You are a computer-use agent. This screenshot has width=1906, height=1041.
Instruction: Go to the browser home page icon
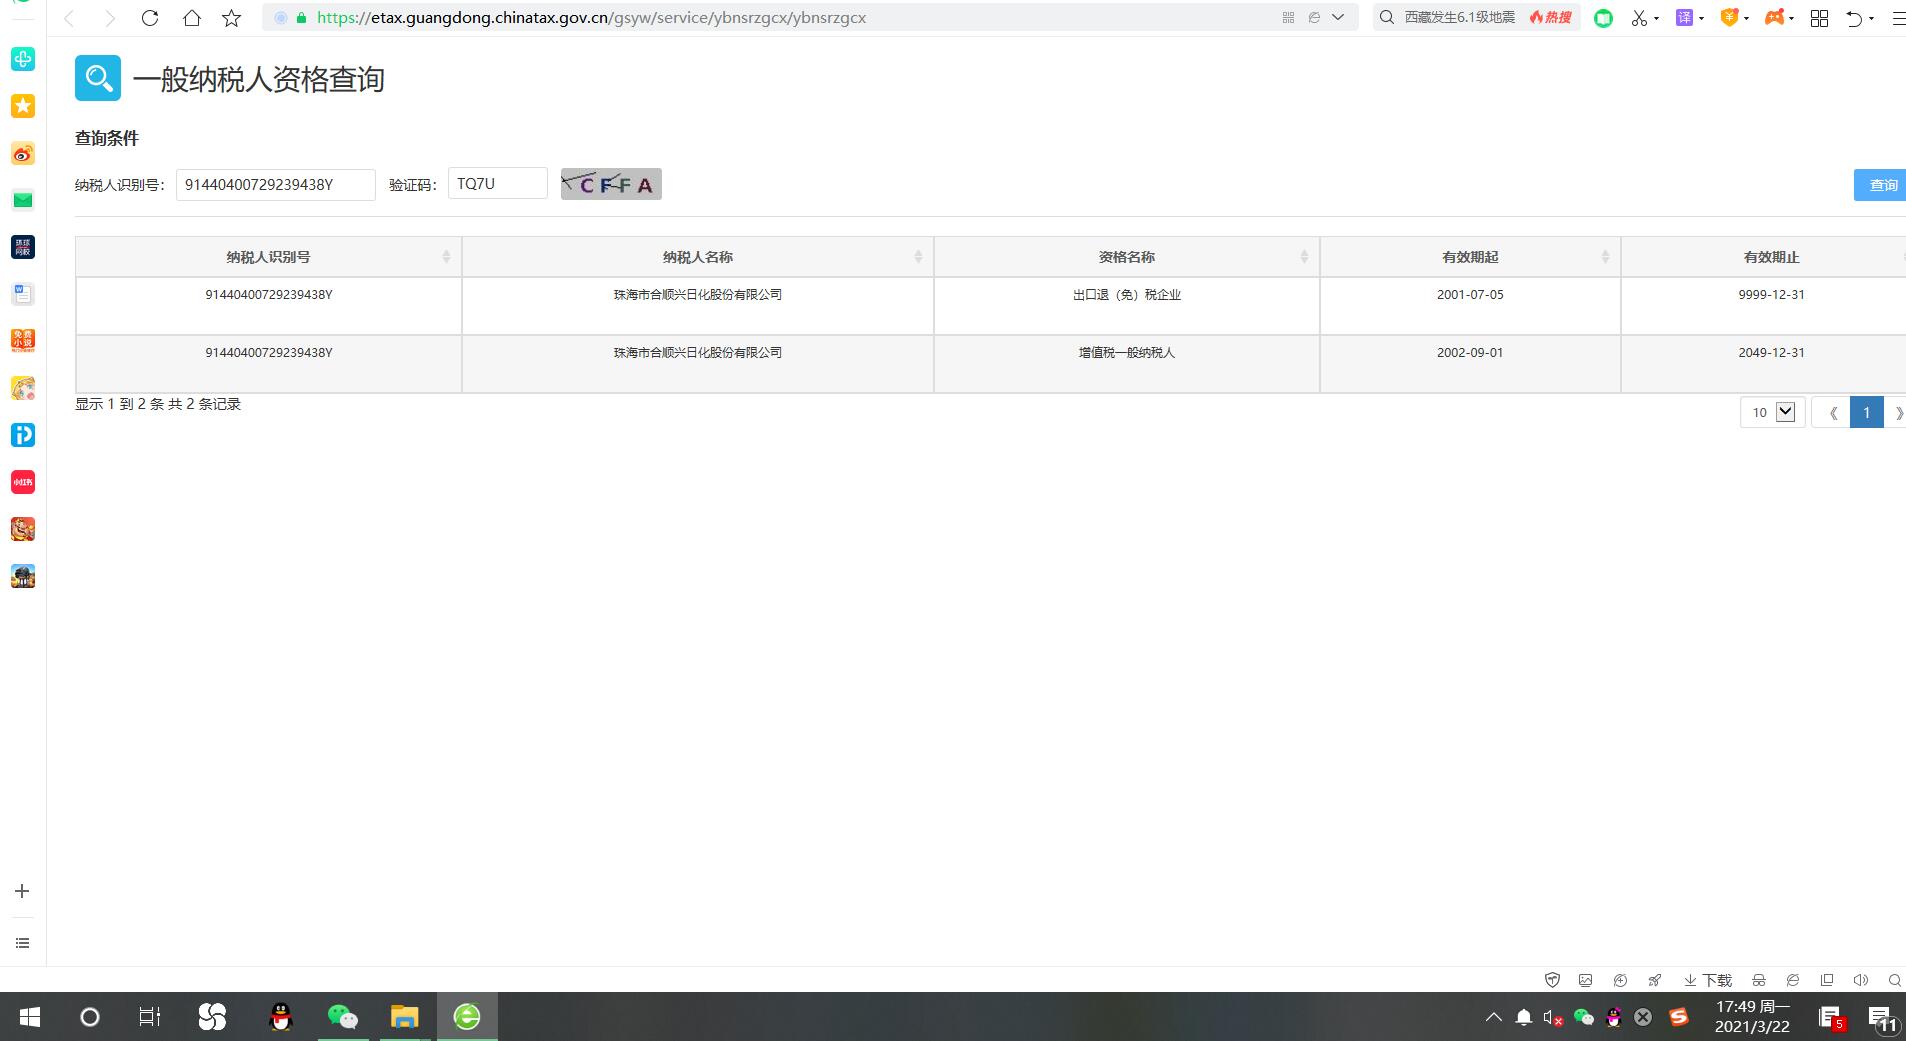(192, 18)
